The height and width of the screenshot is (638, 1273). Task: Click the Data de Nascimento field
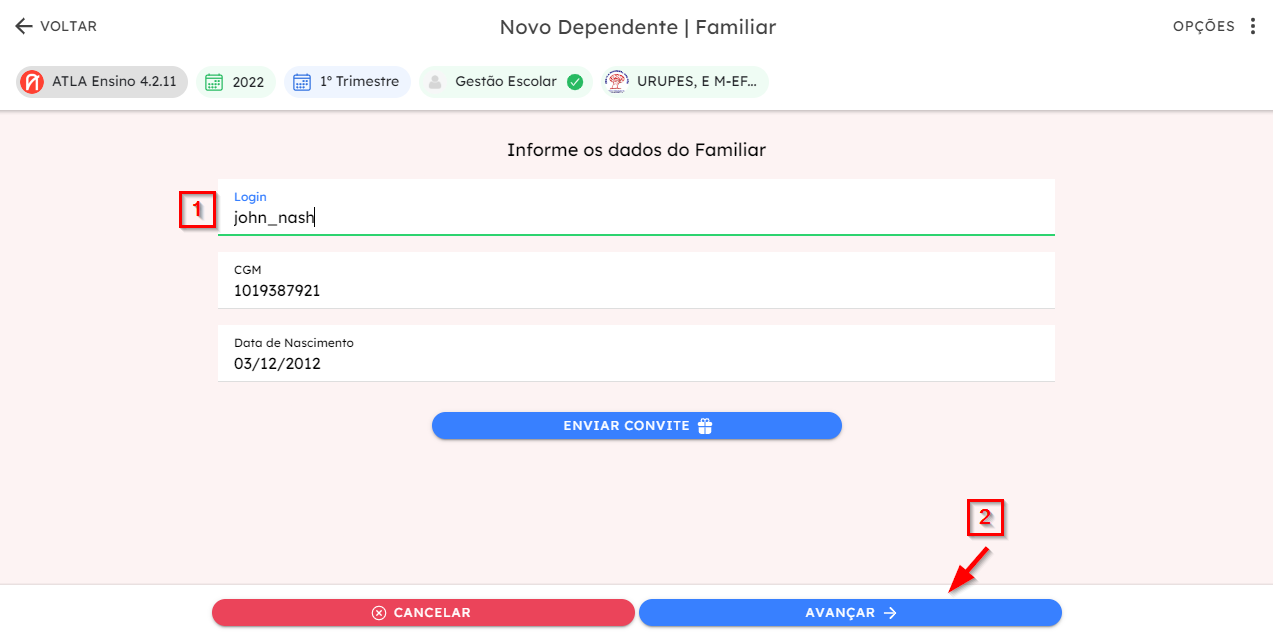point(636,353)
